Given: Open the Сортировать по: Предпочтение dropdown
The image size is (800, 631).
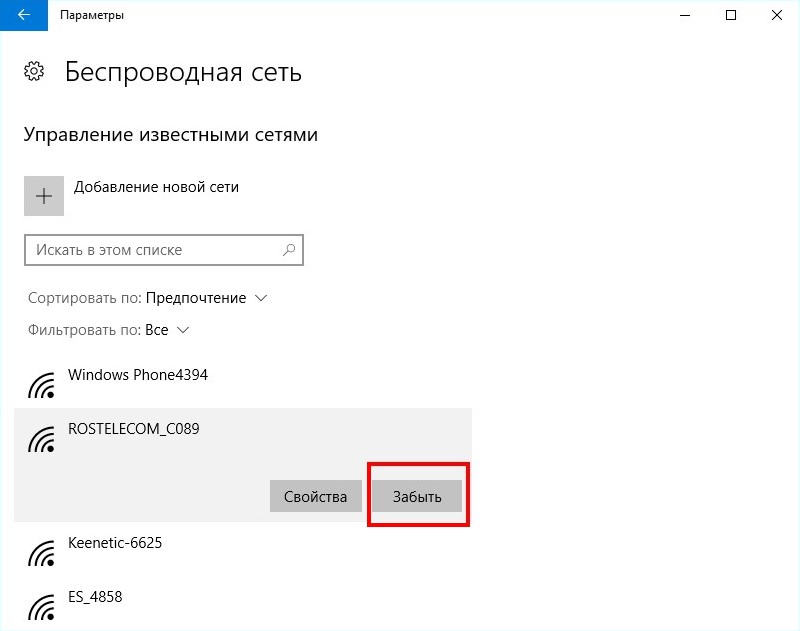Looking at the screenshot, I should tap(148, 298).
